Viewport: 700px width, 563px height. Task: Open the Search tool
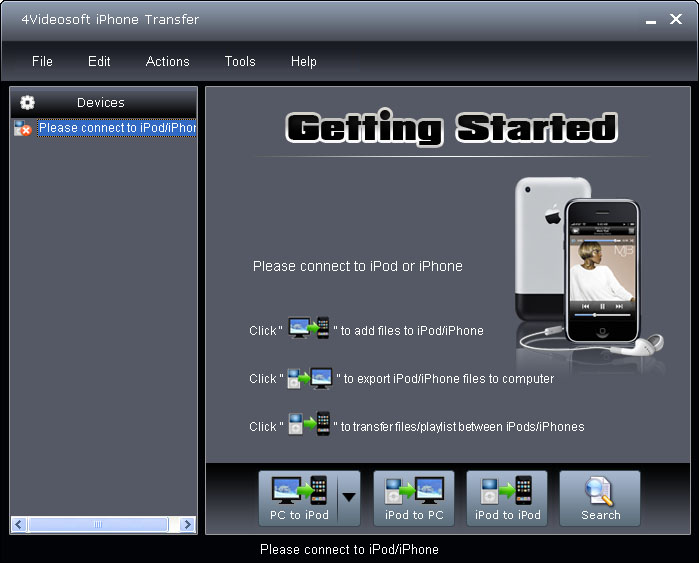pos(600,498)
